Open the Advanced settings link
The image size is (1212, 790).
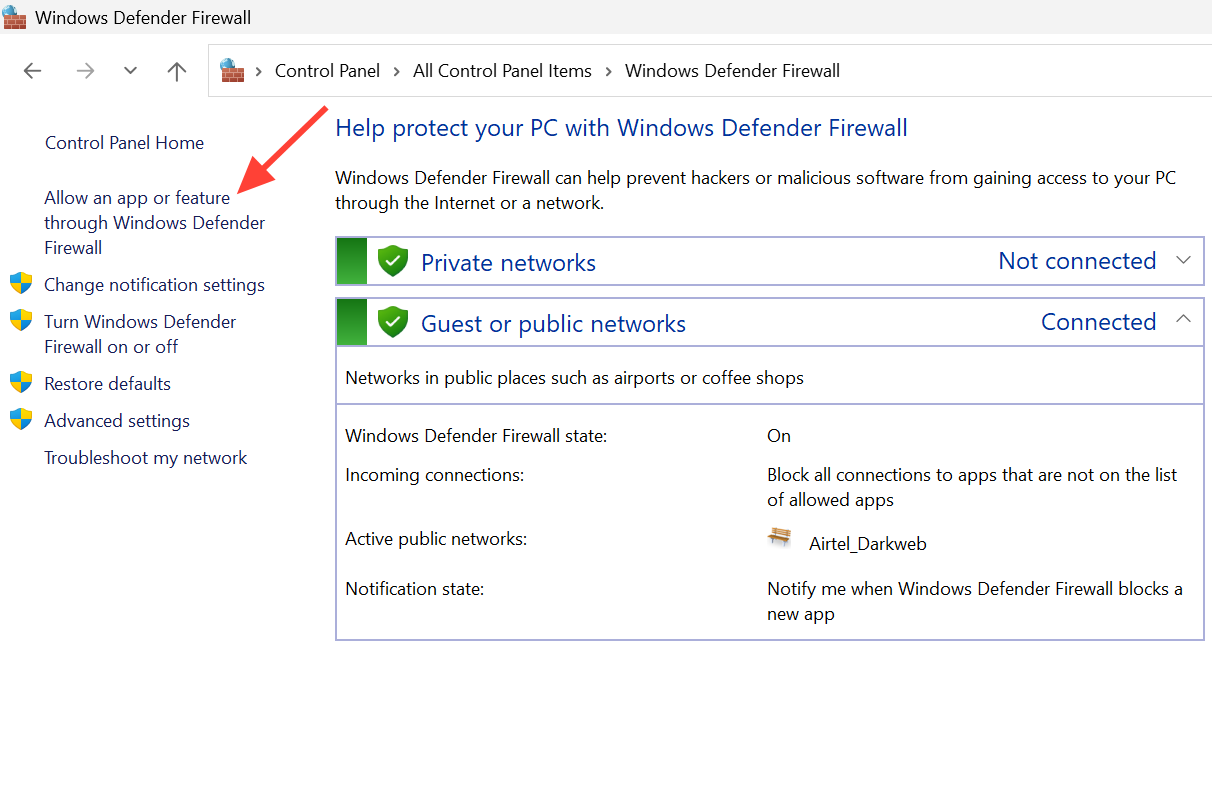(x=117, y=421)
